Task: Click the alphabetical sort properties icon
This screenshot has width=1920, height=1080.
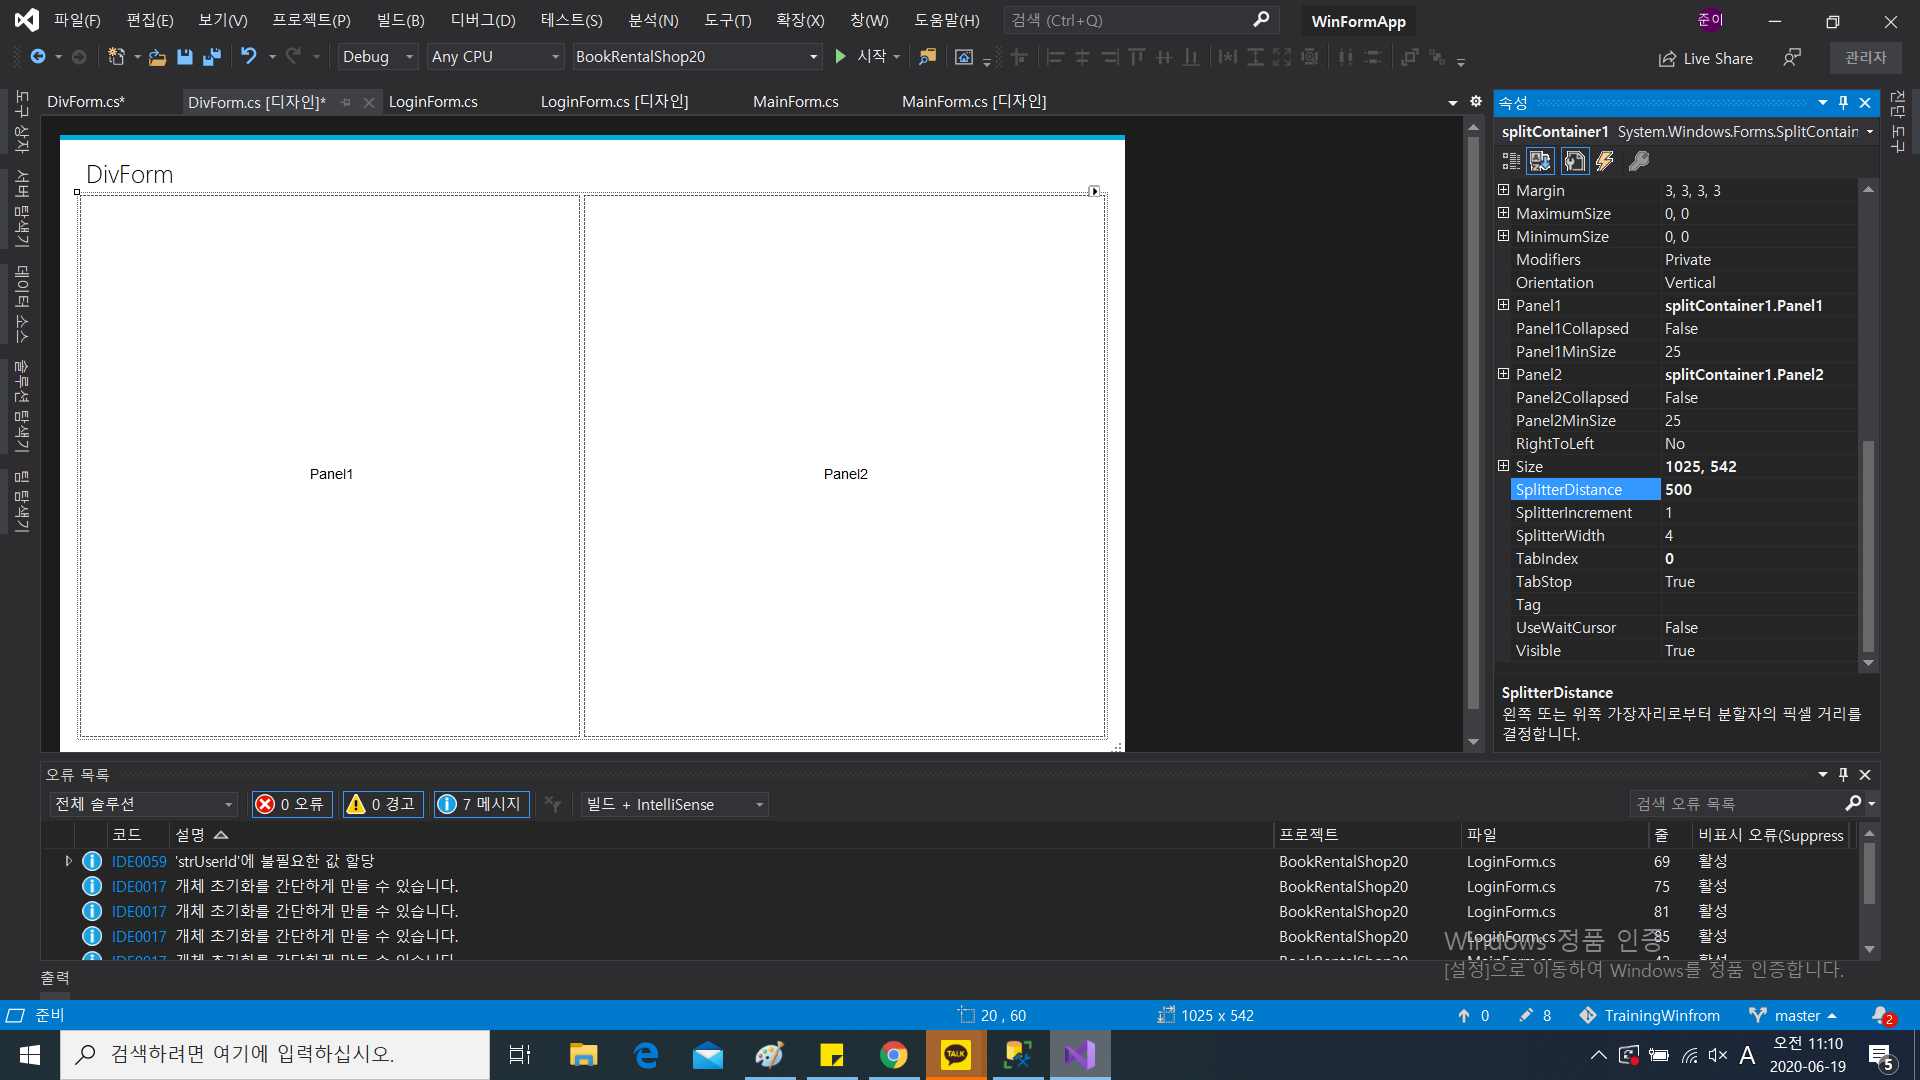Action: [x=1540, y=161]
